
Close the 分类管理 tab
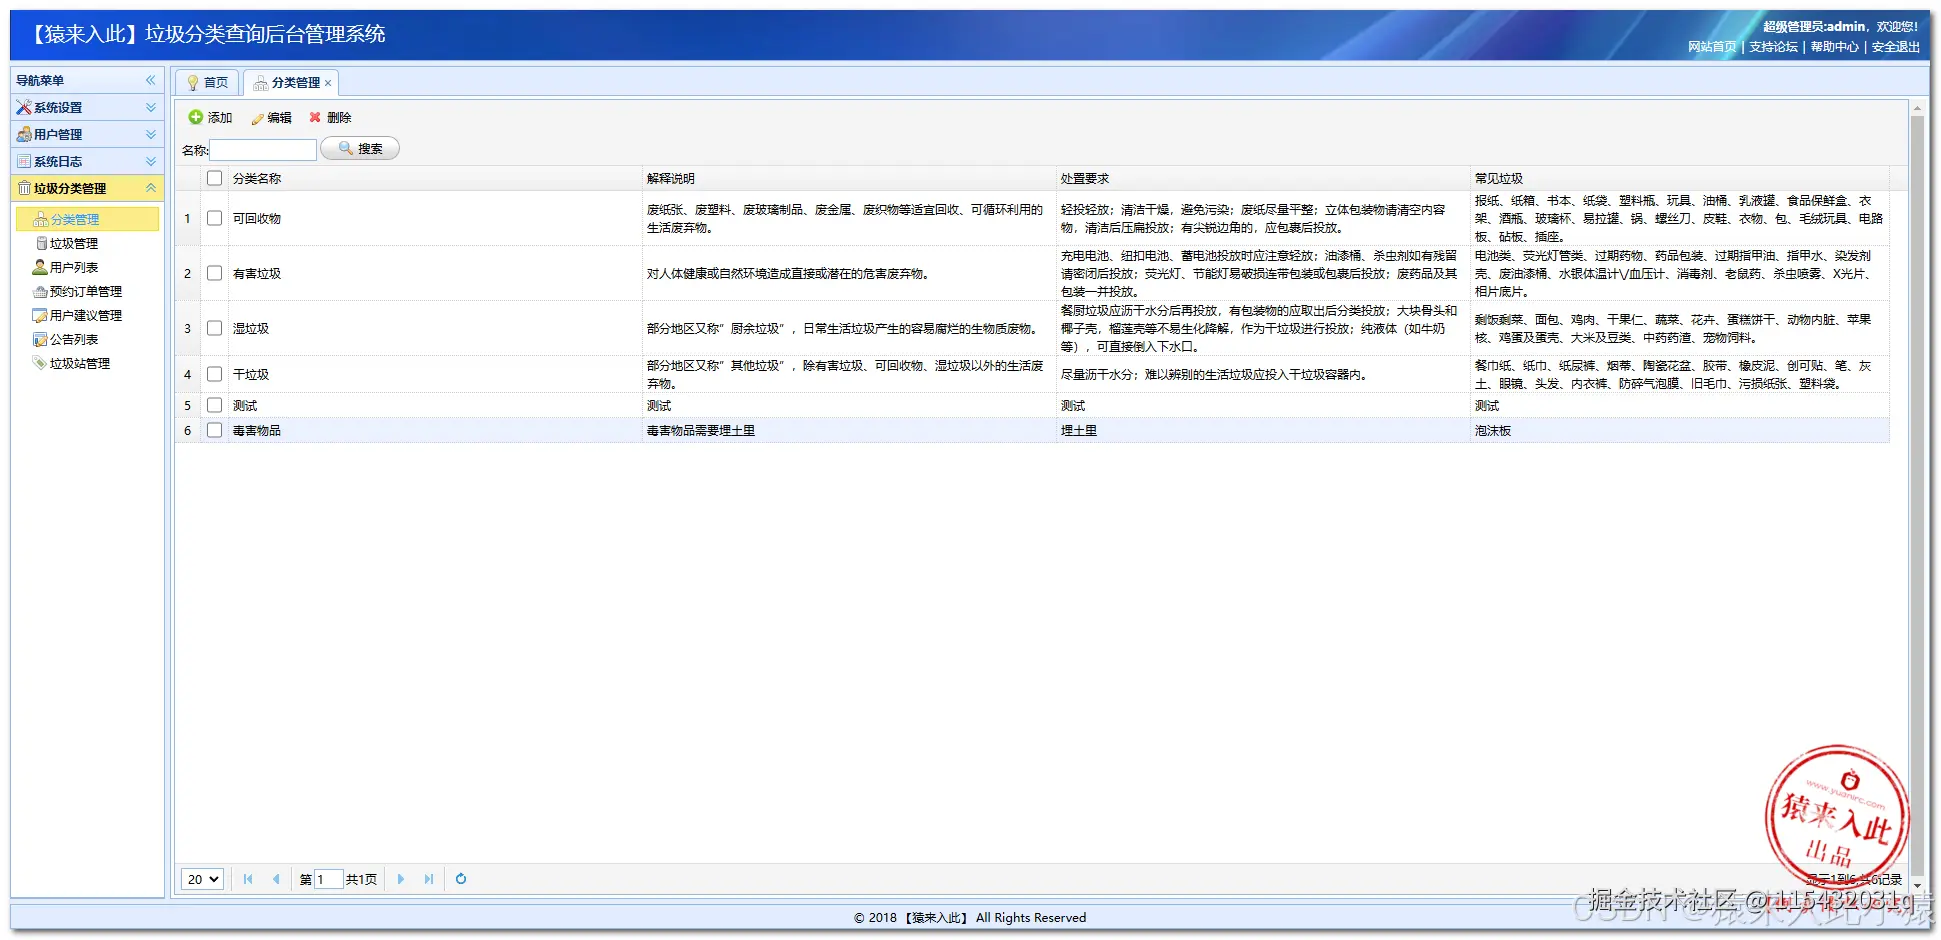[x=328, y=83]
